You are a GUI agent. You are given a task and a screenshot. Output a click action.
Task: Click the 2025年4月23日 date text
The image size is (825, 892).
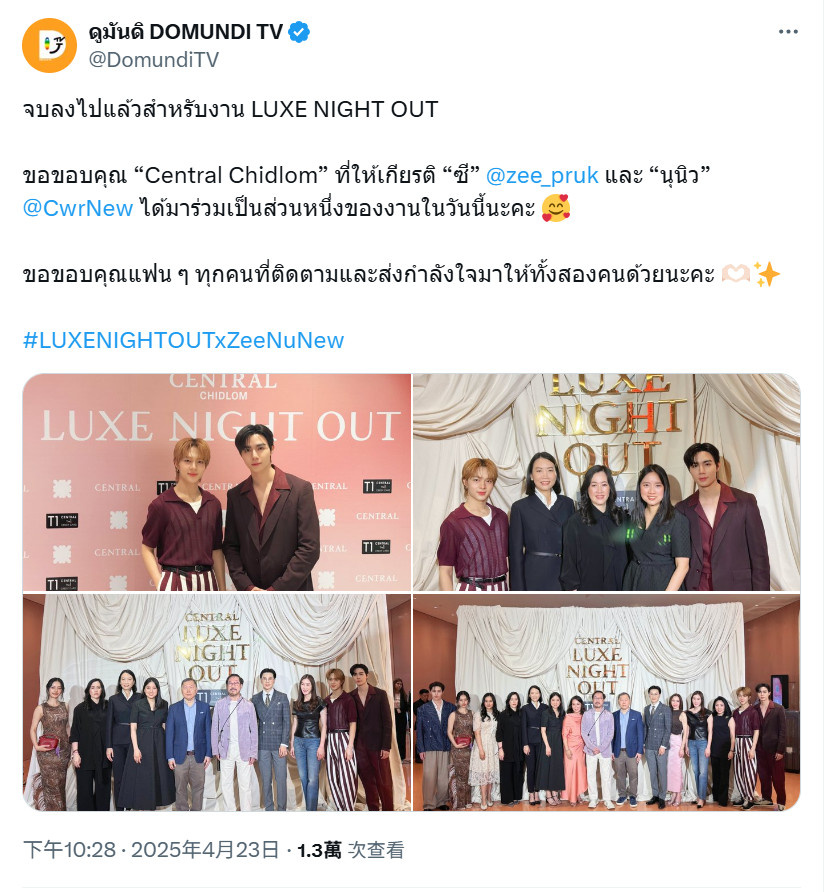point(205,850)
